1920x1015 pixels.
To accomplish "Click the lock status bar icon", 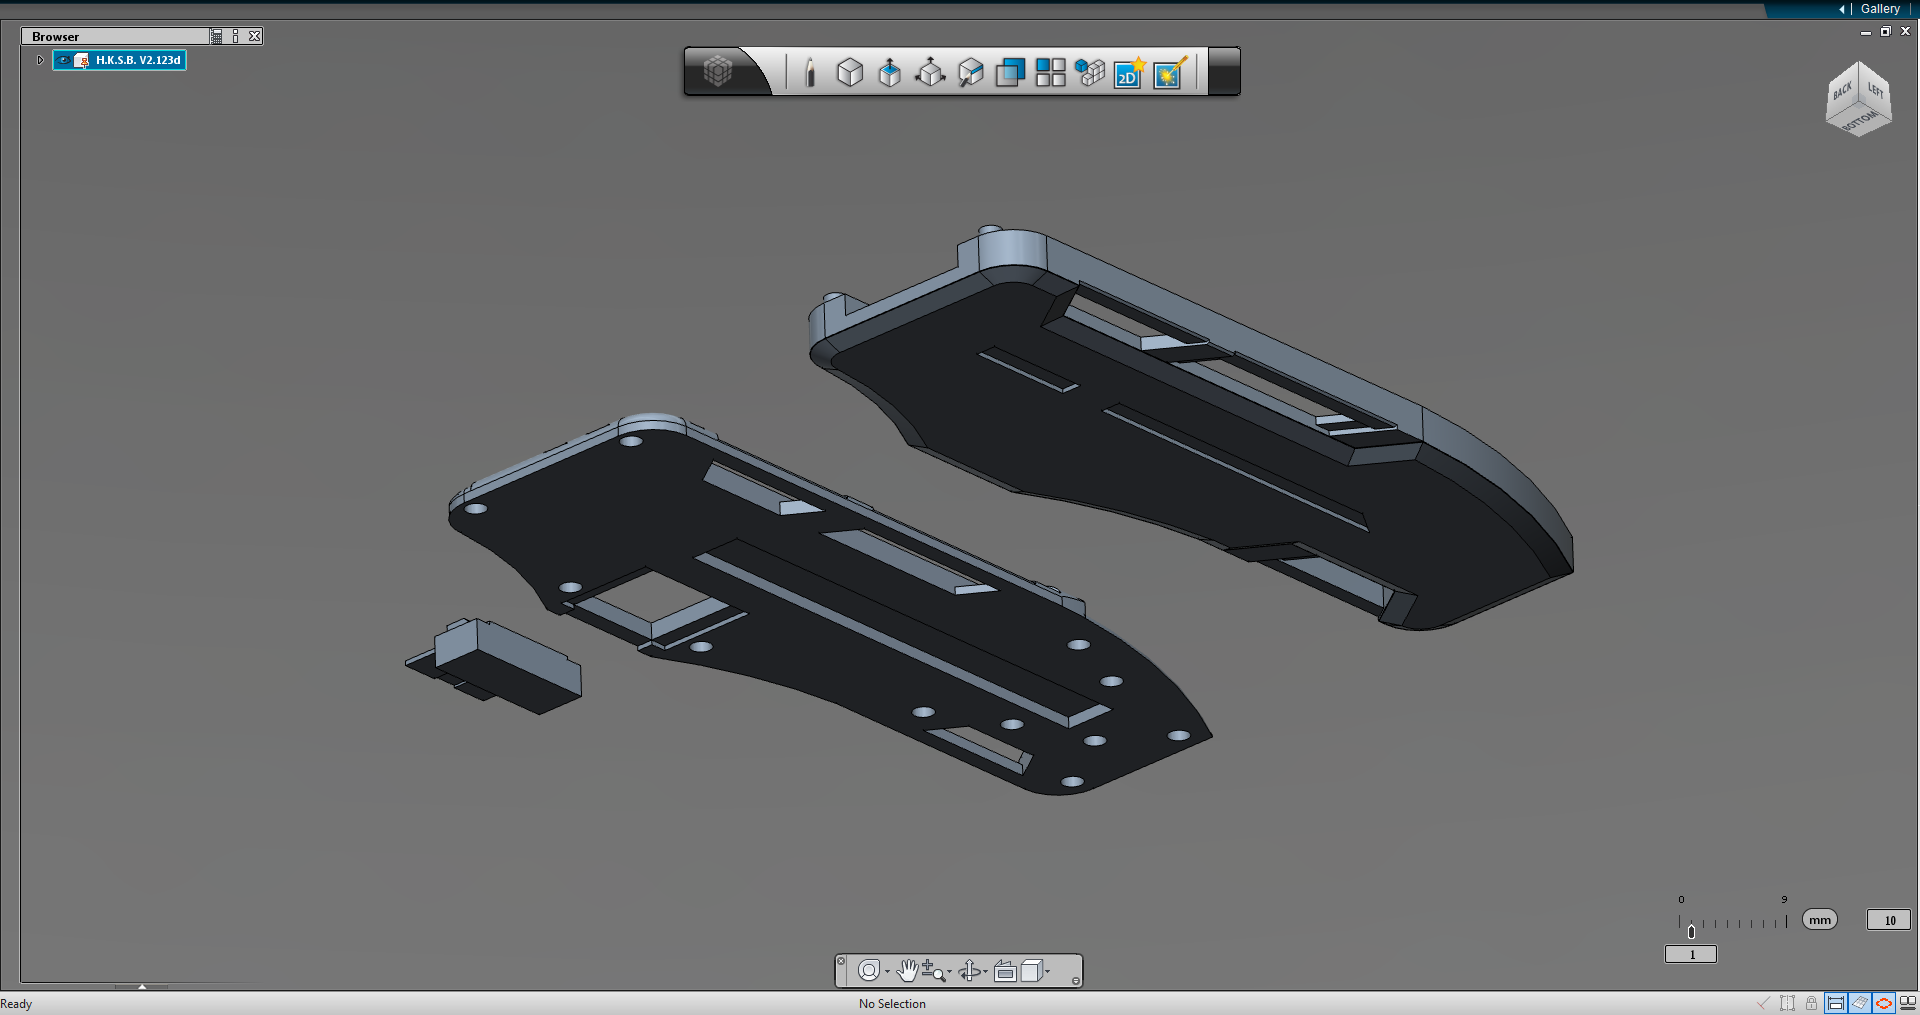I will (x=1811, y=1003).
